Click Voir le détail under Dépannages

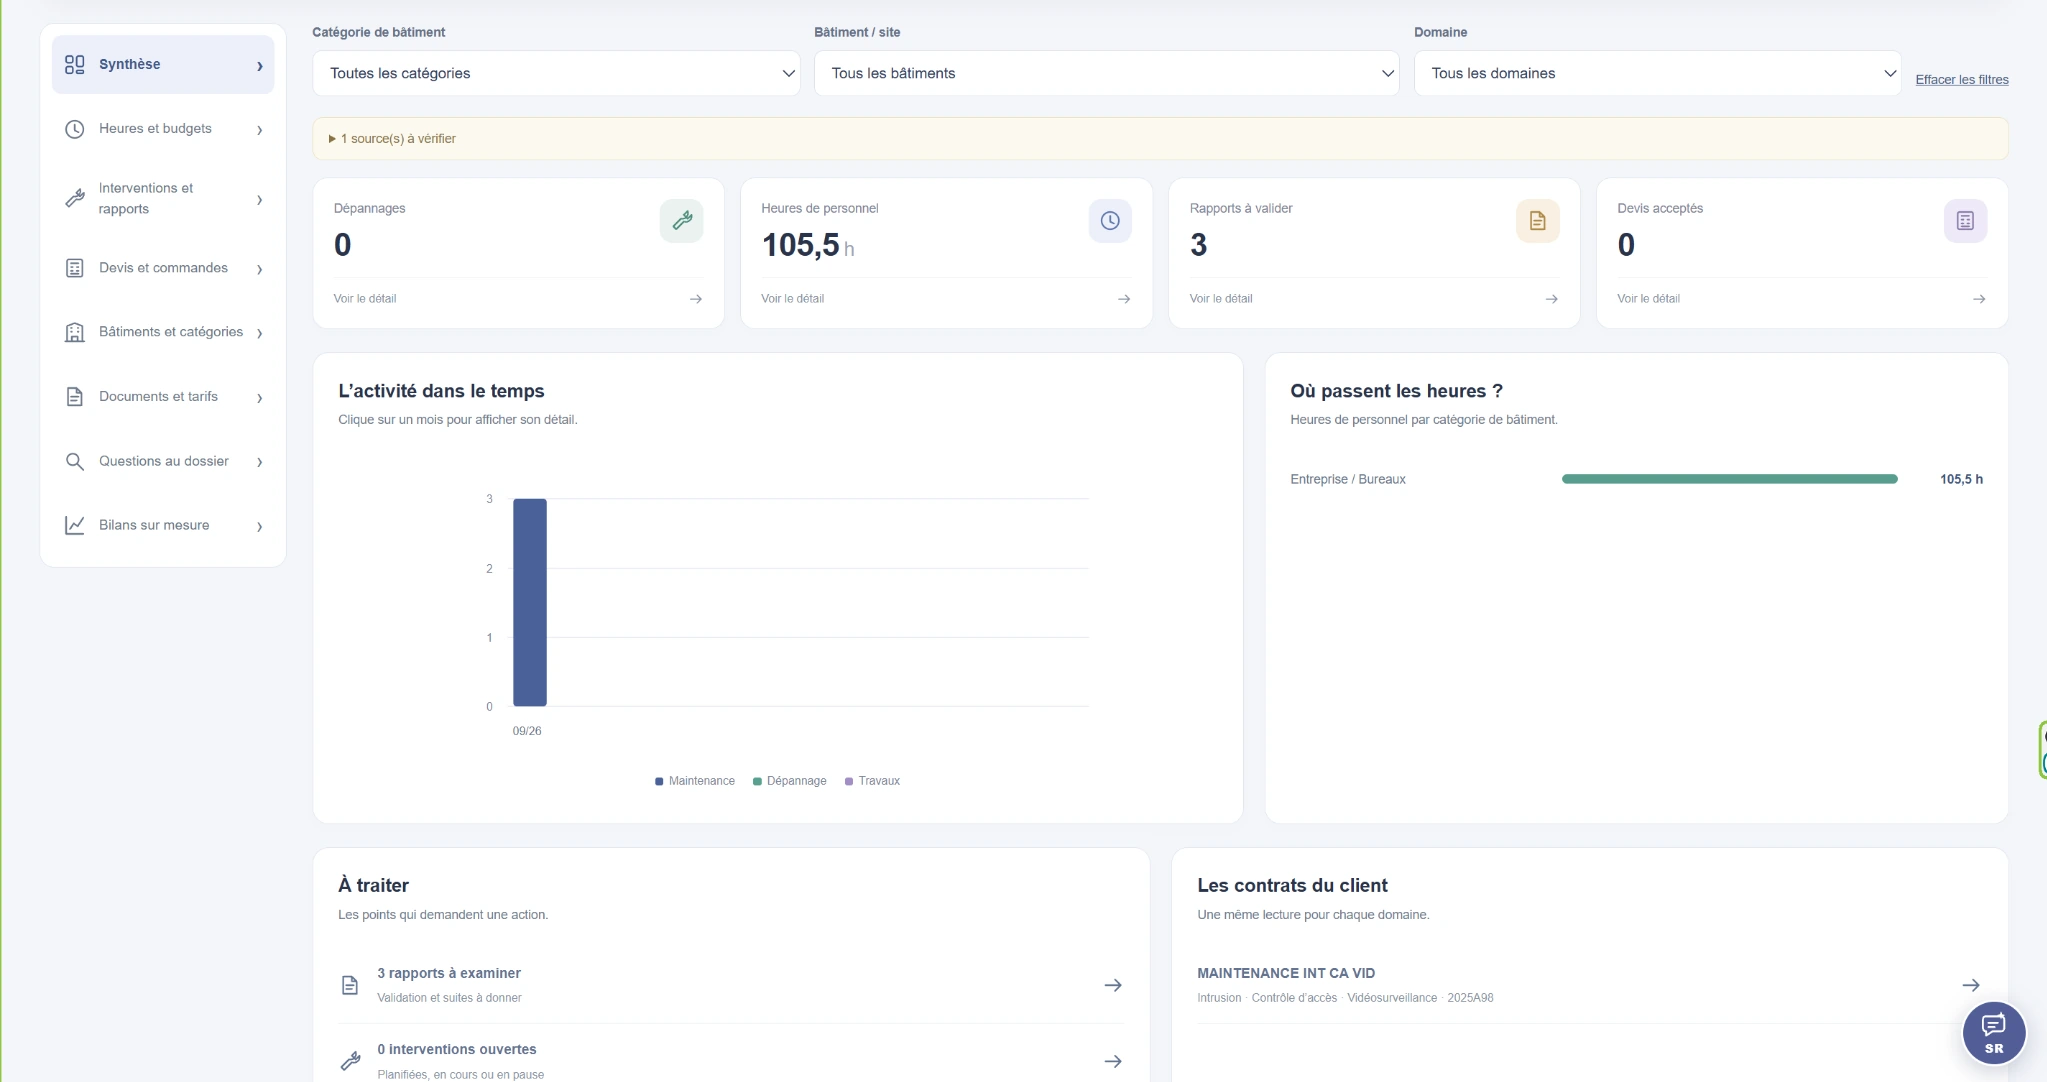click(x=365, y=299)
